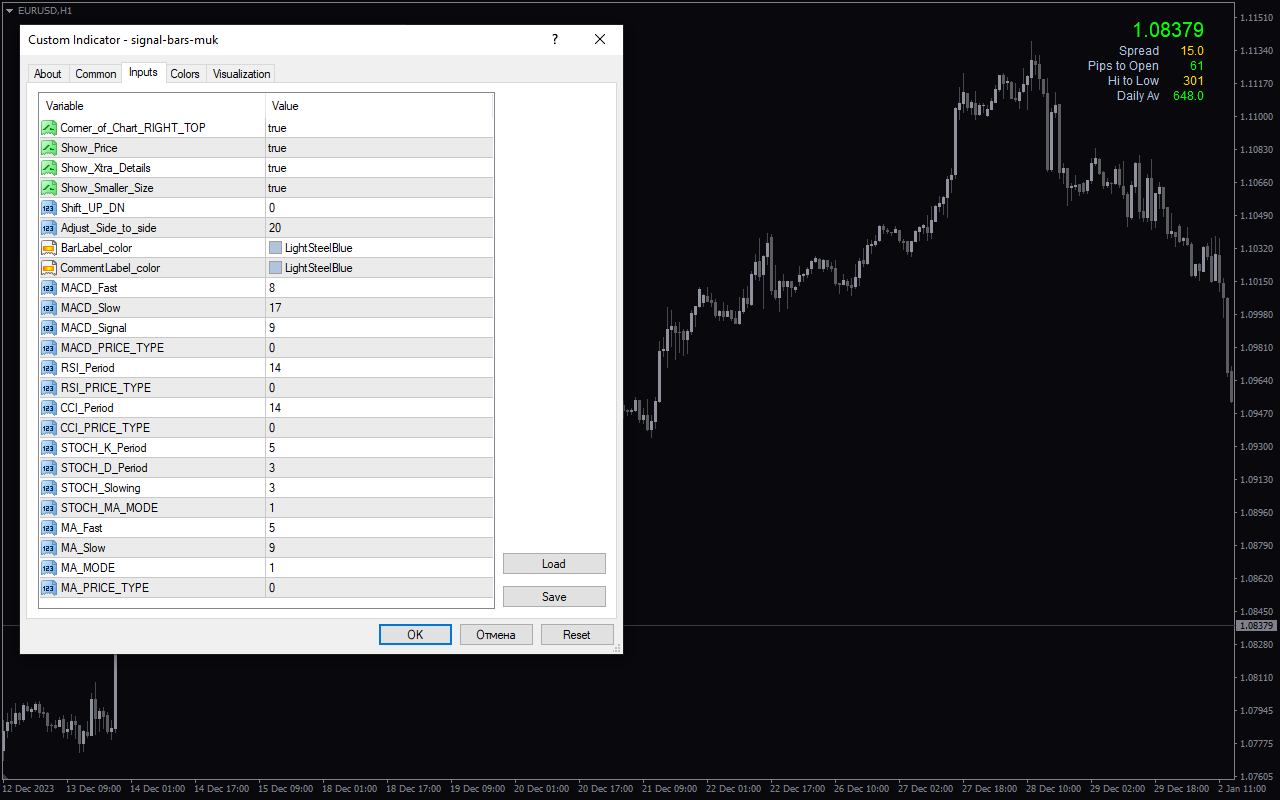The image size is (1280, 800).
Task: Reset inputs with the Reset button
Action: pos(577,635)
